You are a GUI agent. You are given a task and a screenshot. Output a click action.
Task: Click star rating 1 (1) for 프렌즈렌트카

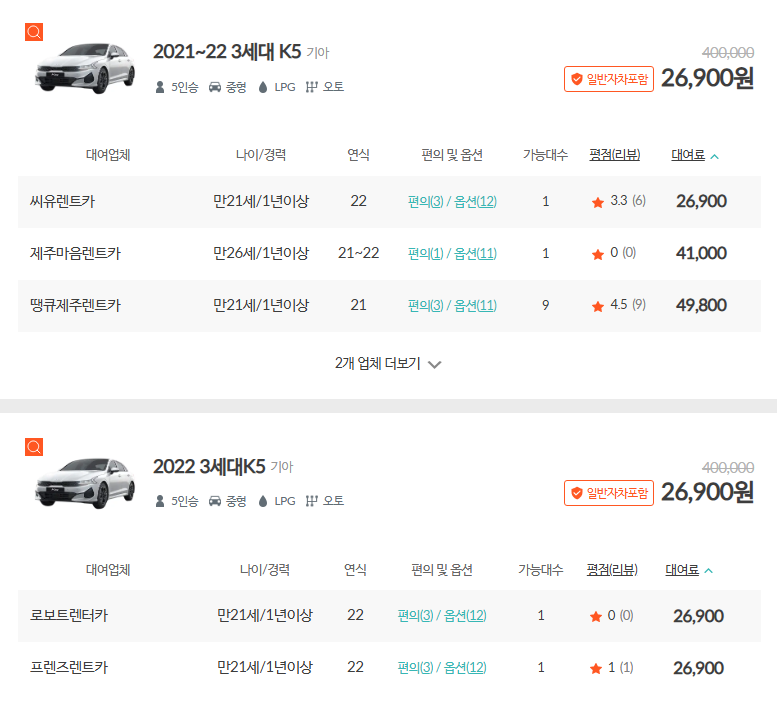click(611, 668)
